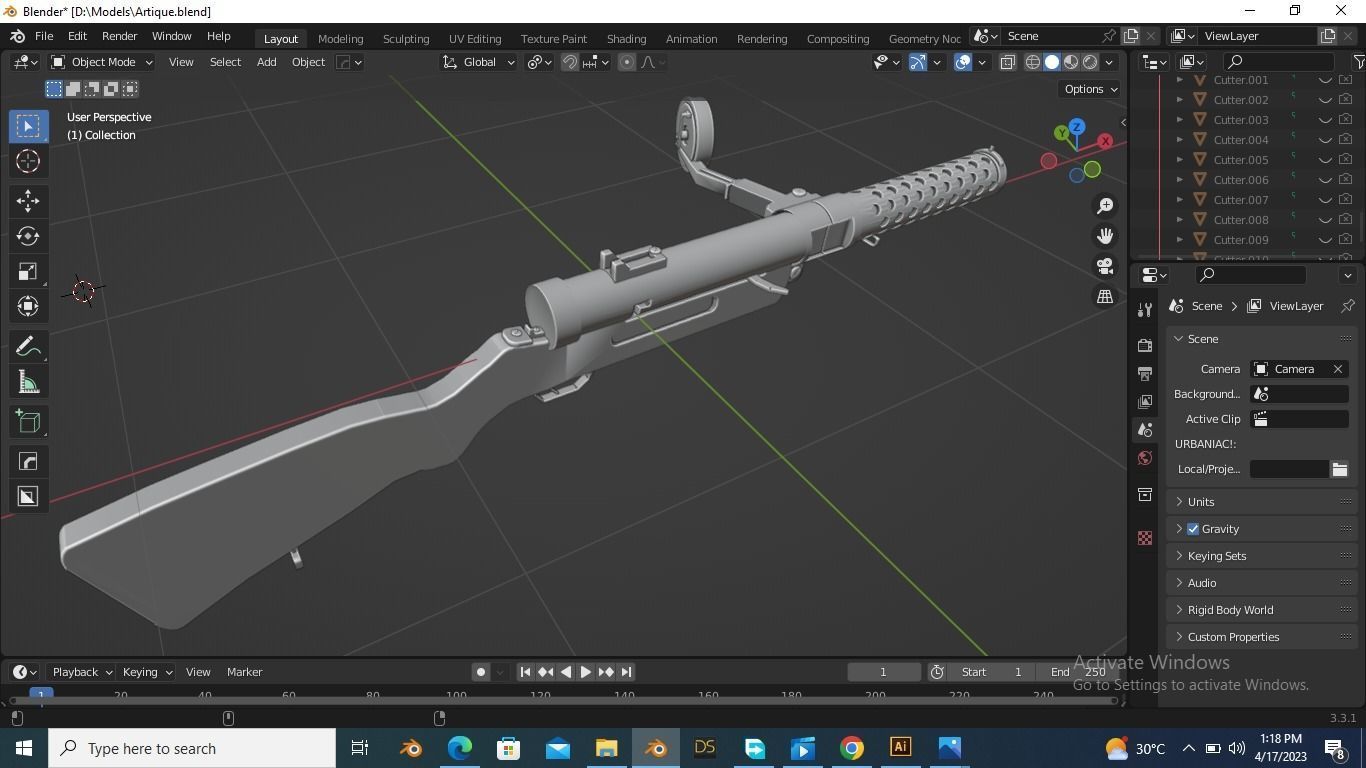Click the End frame field
Image resolution: width=1366 pixels, height=768 pixels.
1076,672
